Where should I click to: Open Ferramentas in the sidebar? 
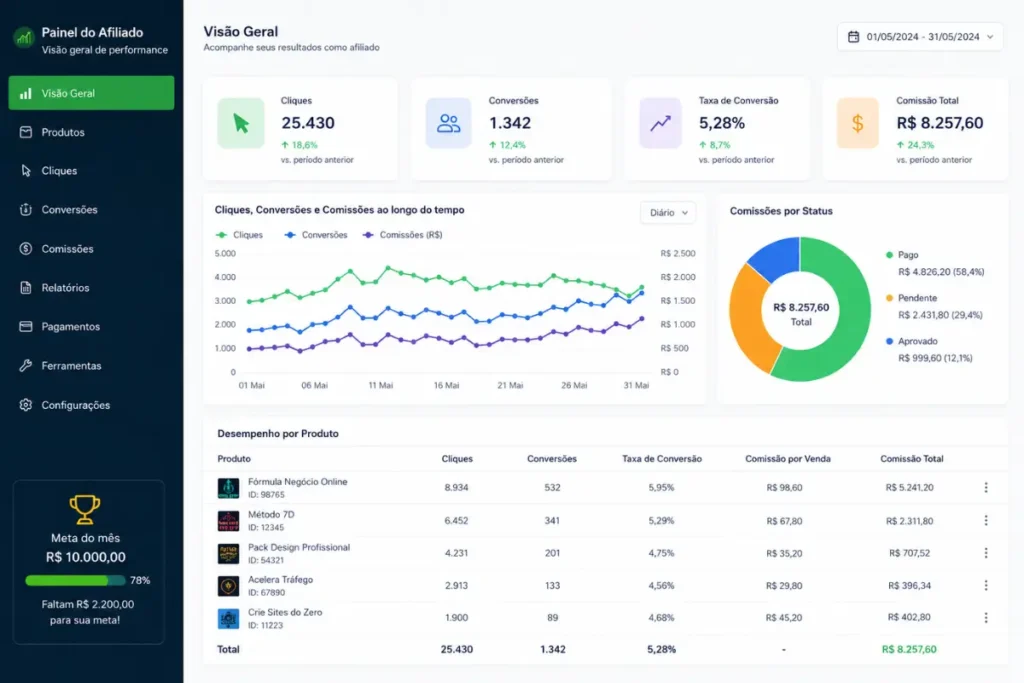[91, 365]
